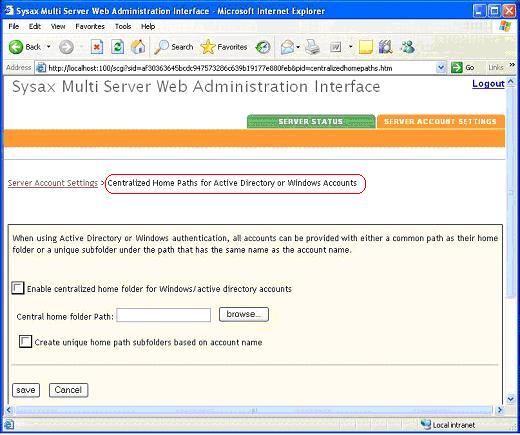Open the History clock icon

263,47
